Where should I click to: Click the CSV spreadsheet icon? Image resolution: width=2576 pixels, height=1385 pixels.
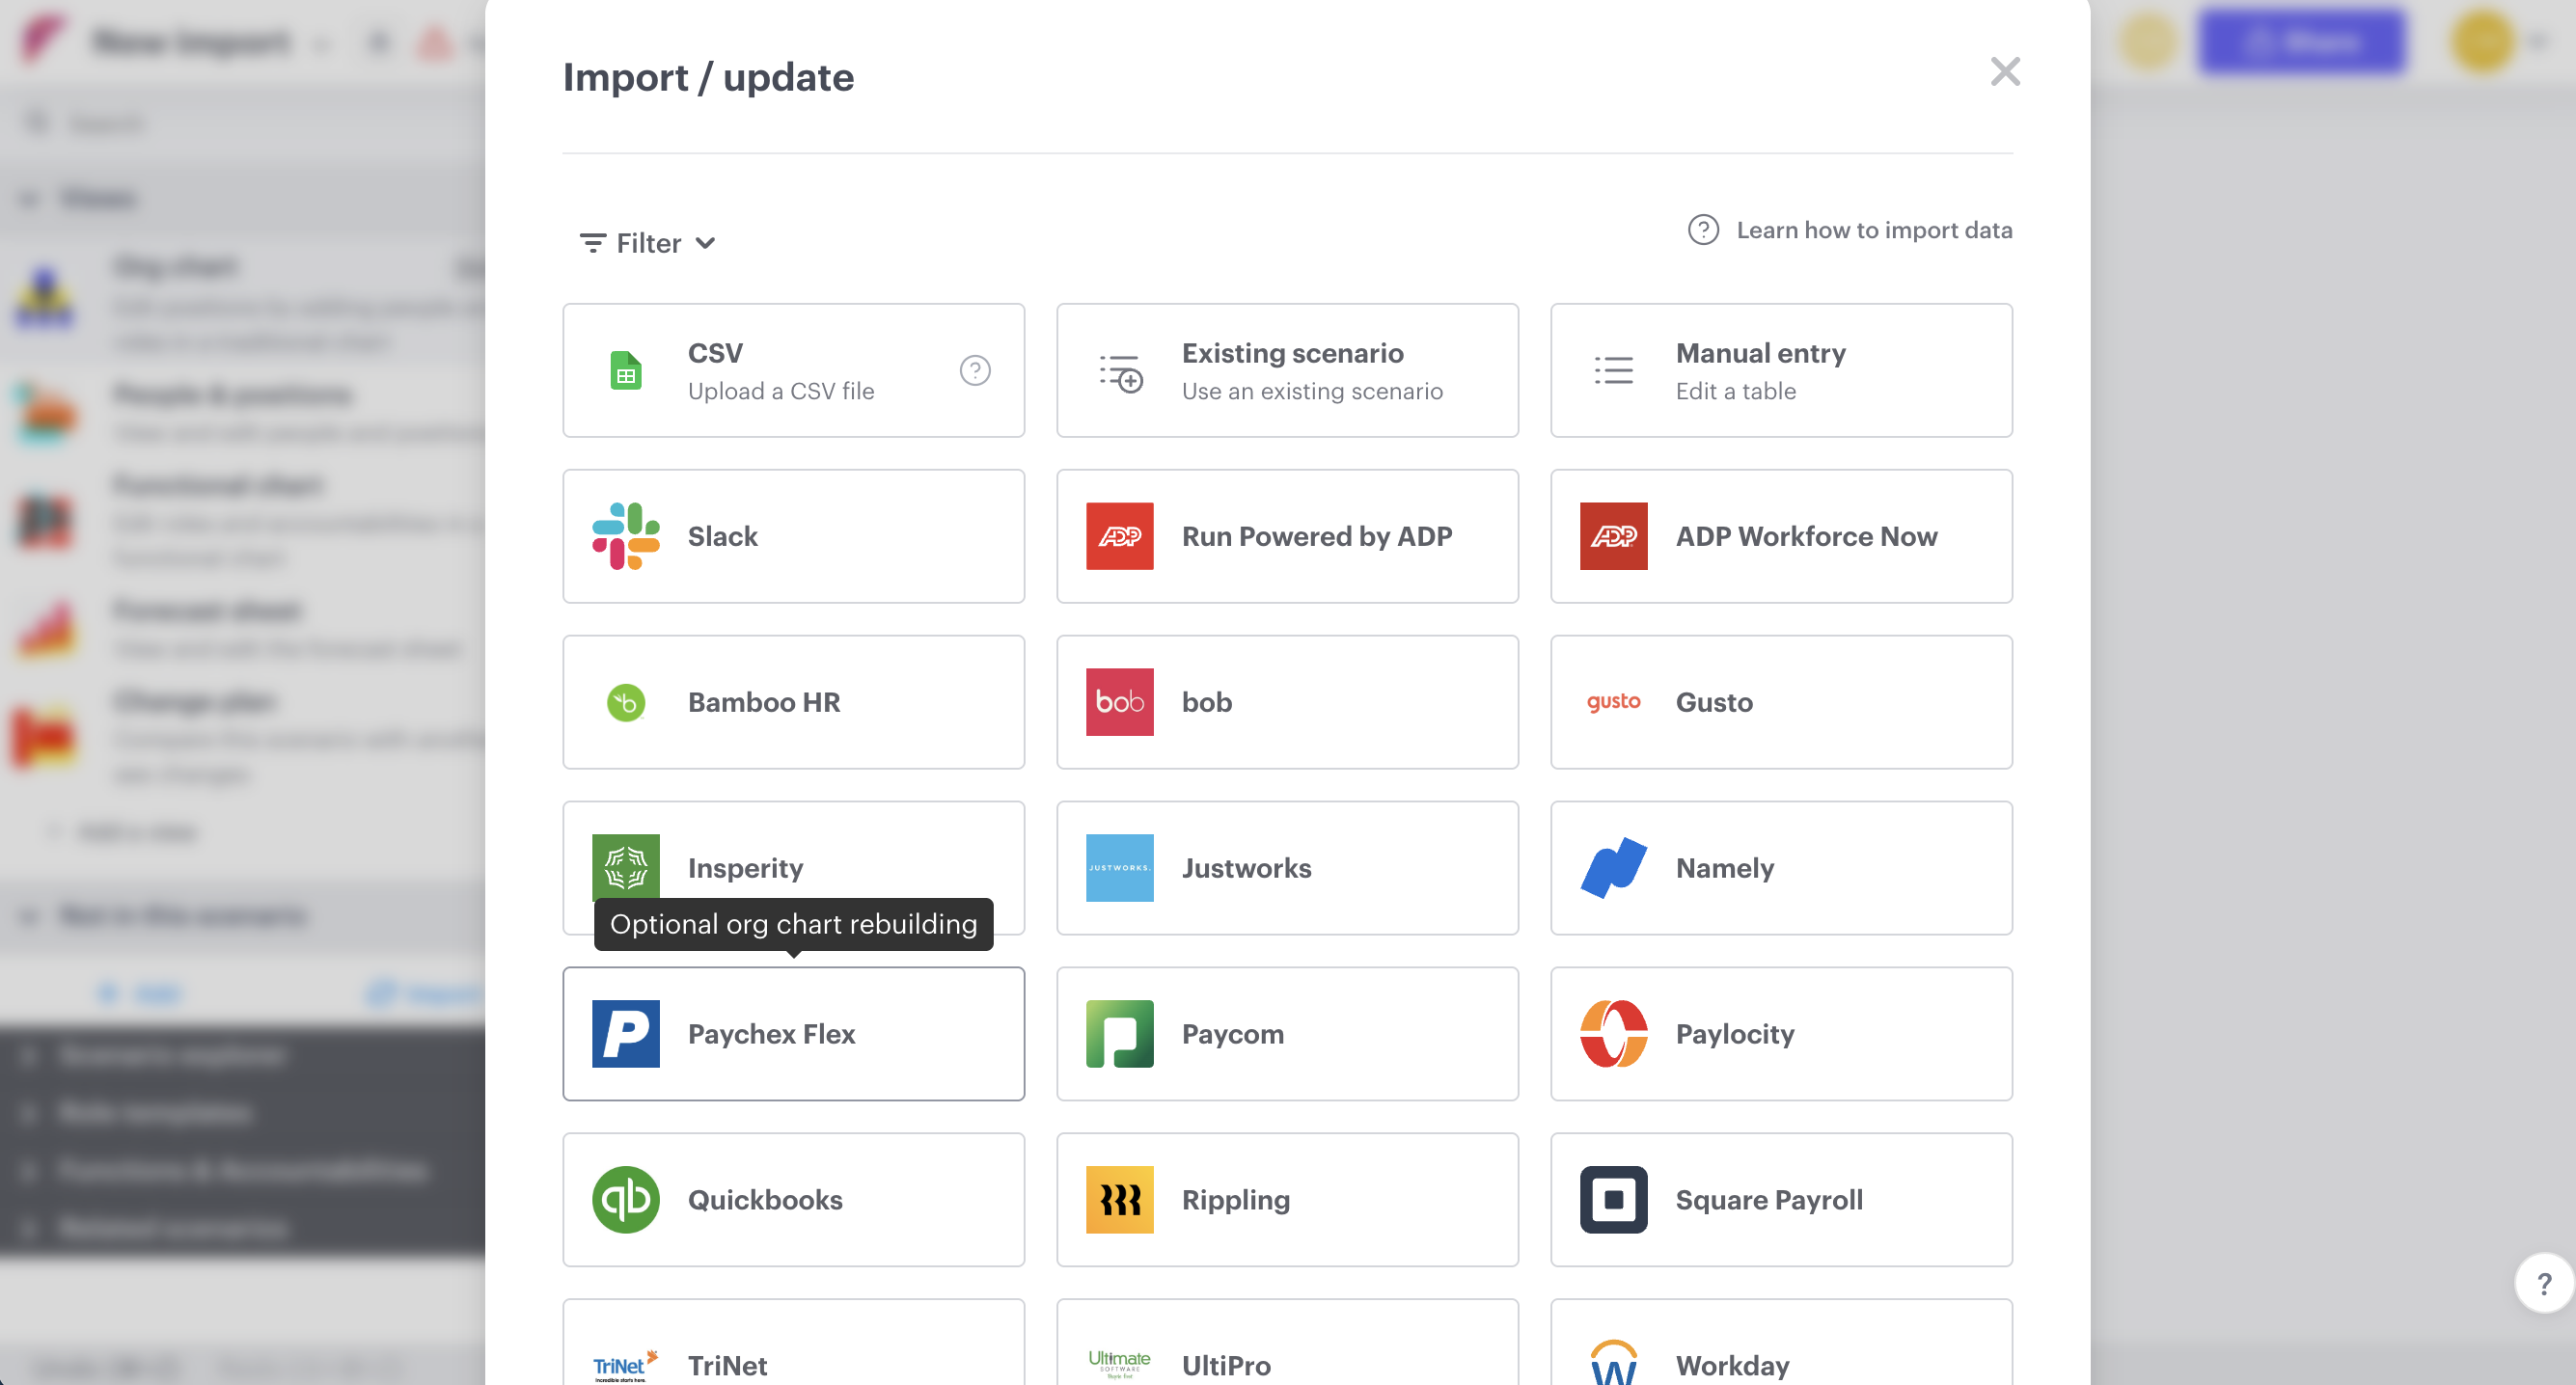coord(626,369)
